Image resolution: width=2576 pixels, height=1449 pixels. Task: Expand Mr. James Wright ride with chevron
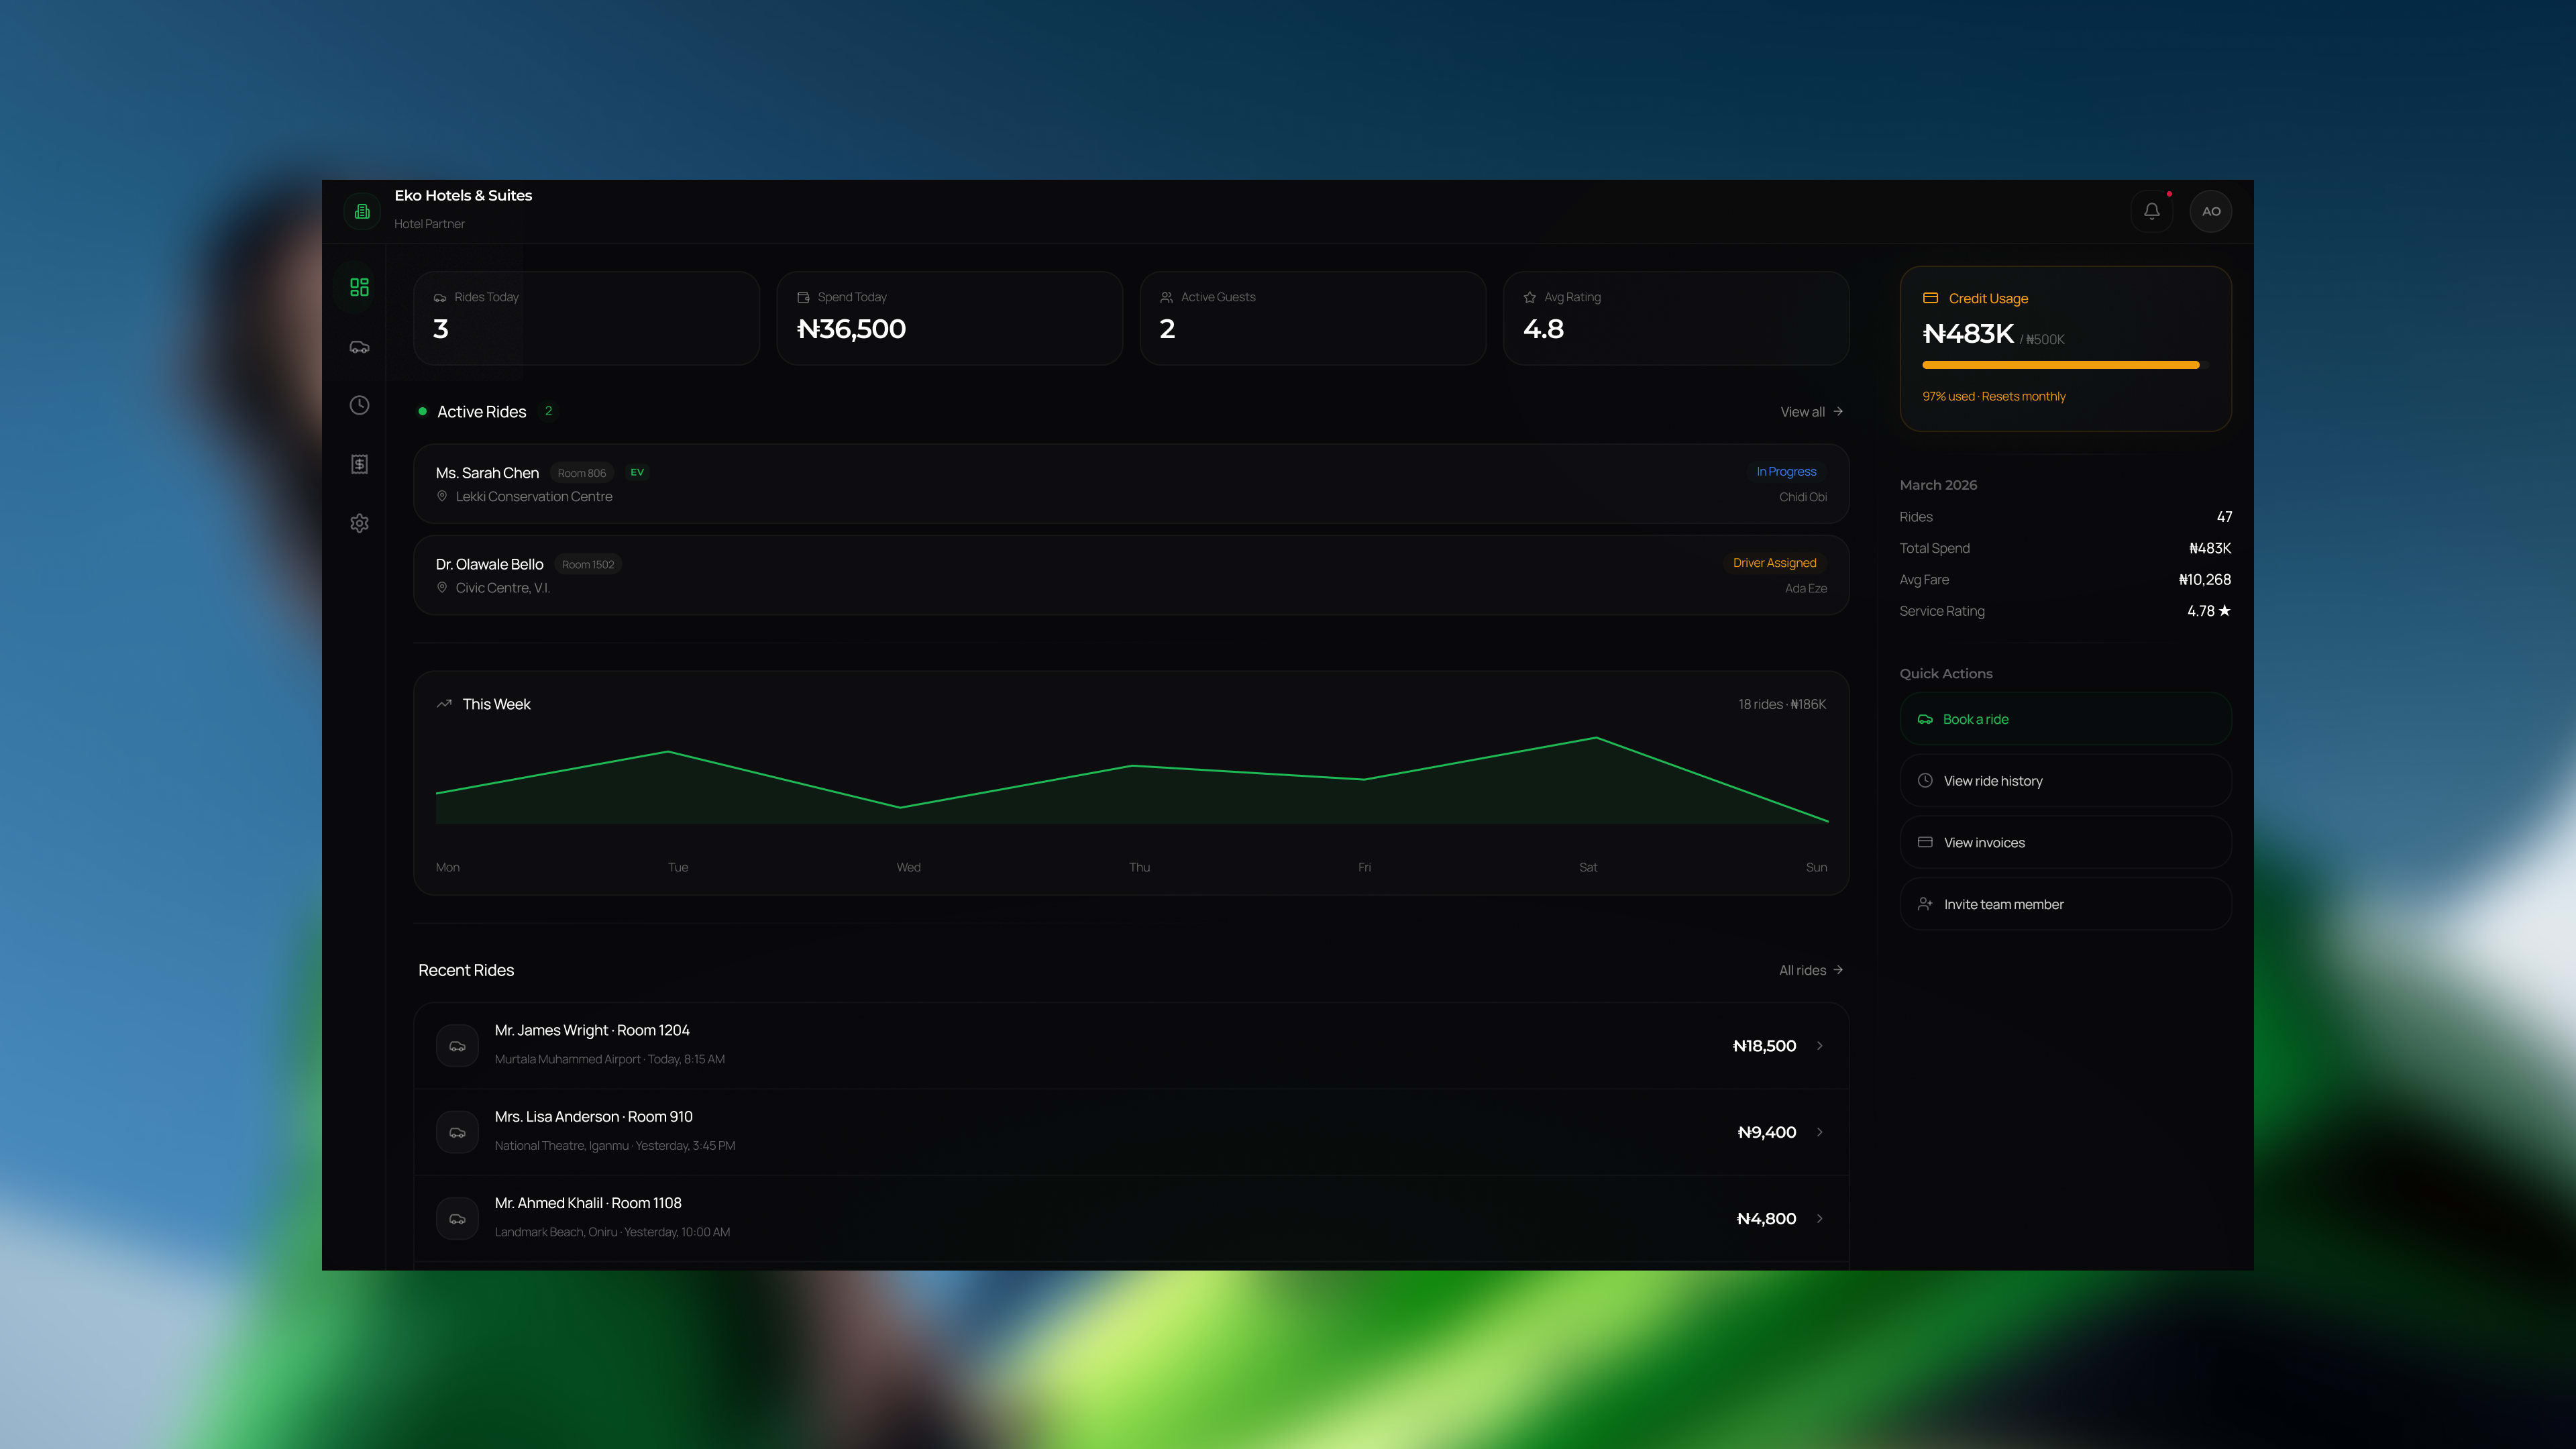(x=1820, y=1046)
